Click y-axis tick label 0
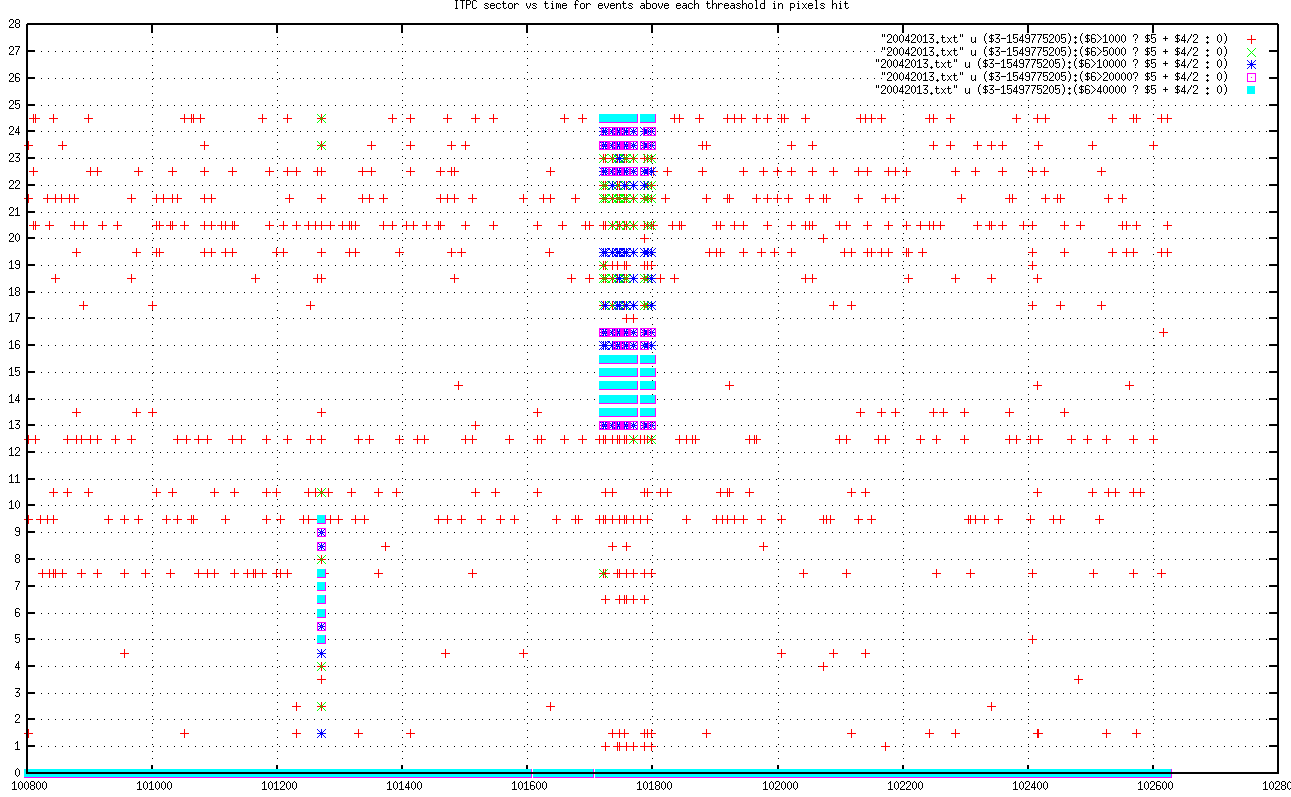This screenshot has width=1291, height=797. [17, 773]
